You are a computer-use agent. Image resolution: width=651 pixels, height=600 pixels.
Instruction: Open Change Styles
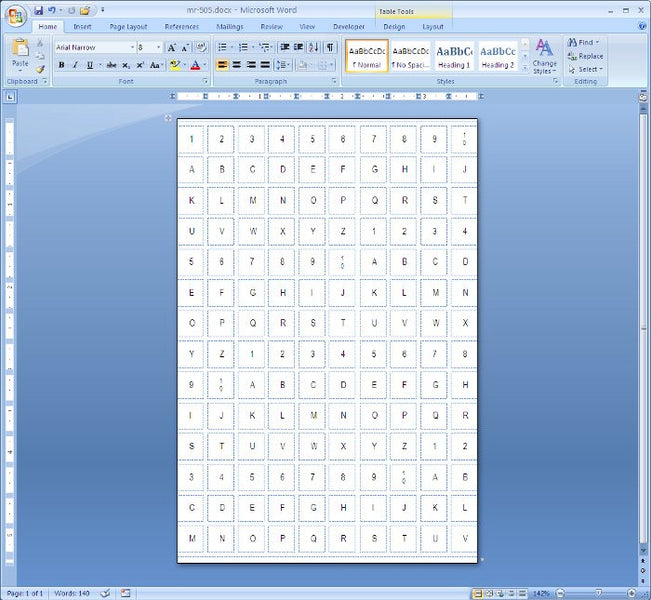click(544, 56)
